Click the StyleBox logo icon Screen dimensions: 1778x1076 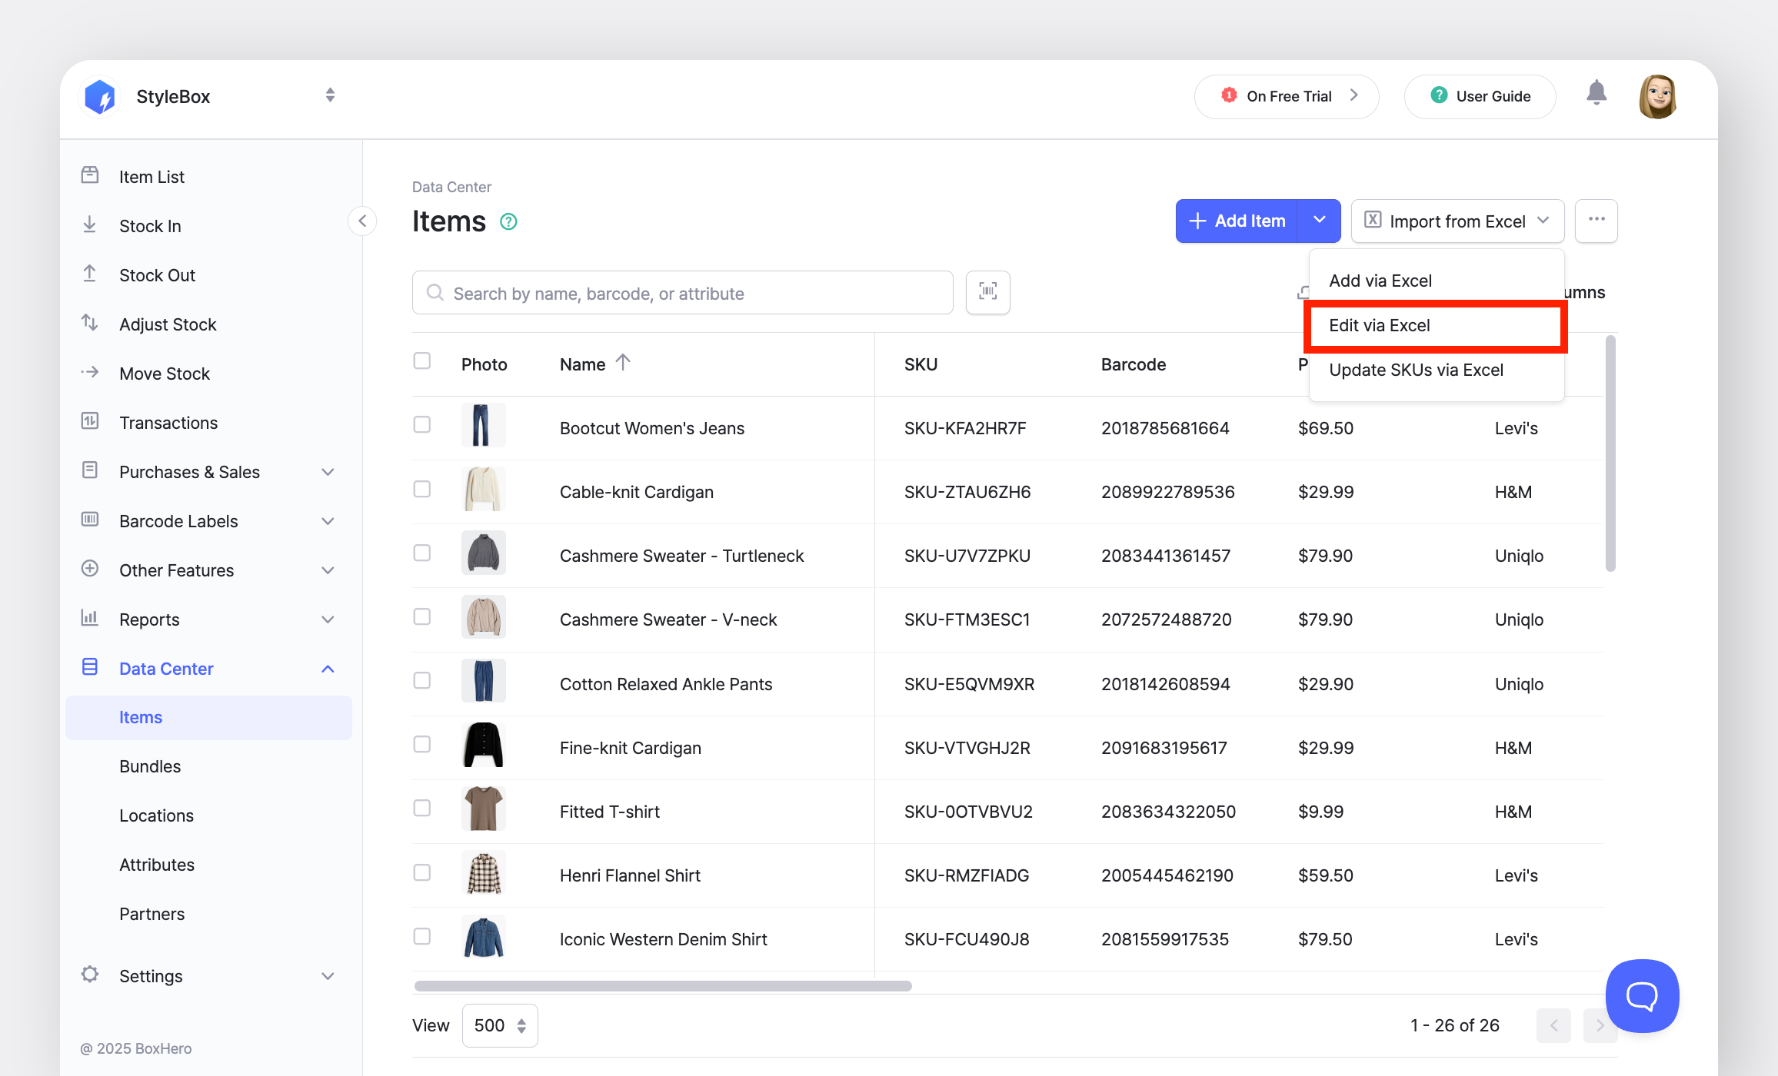[x=100, y=97]
